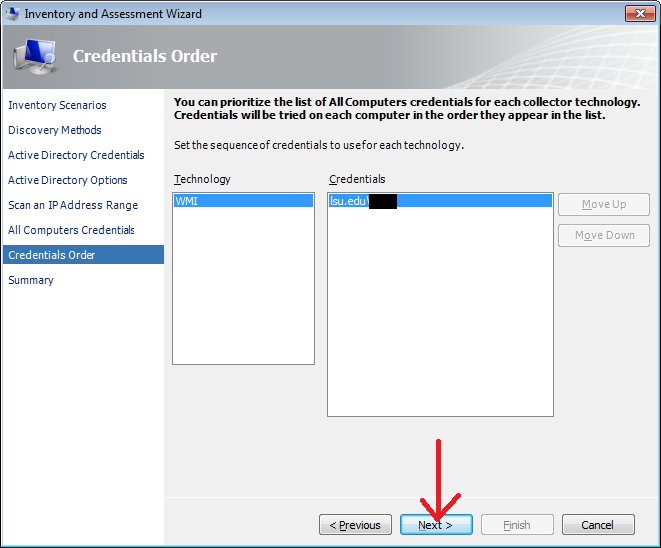Close the Inventory and Assessment Wizard window
The image size is (661, 548).
pos(640,14)
